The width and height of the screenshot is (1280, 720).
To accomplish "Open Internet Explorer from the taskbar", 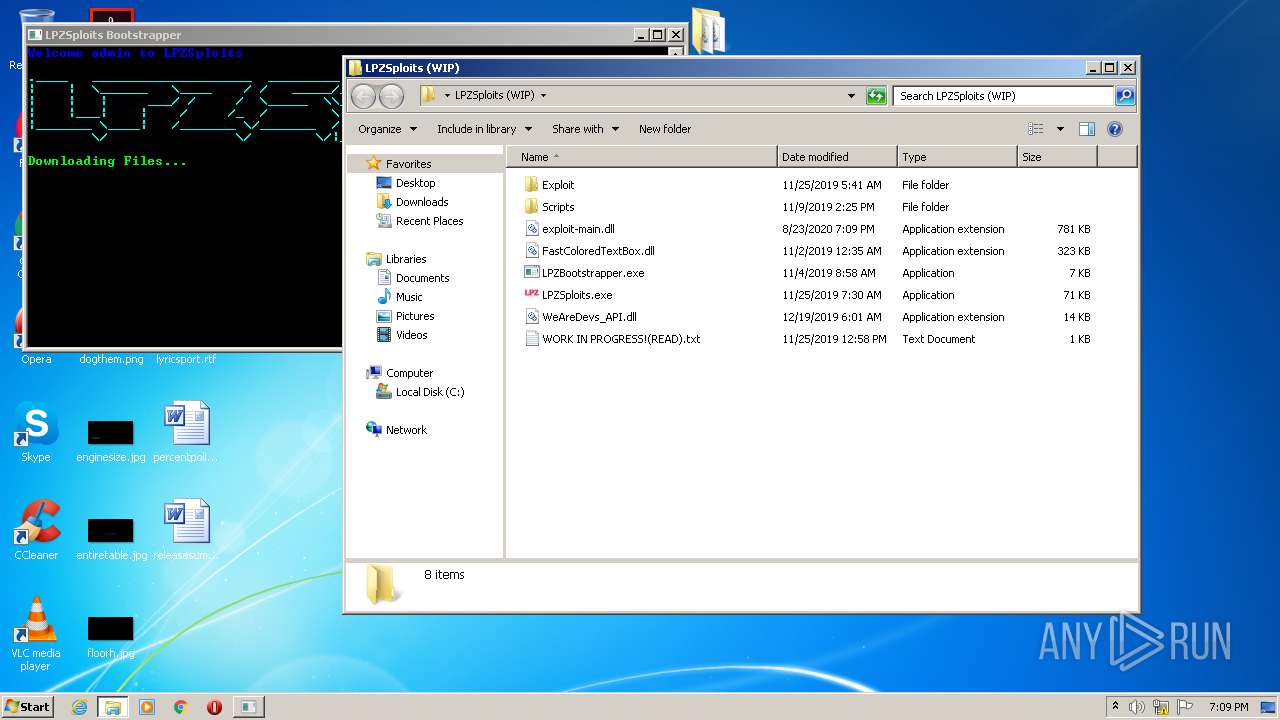I will [78, 707].
